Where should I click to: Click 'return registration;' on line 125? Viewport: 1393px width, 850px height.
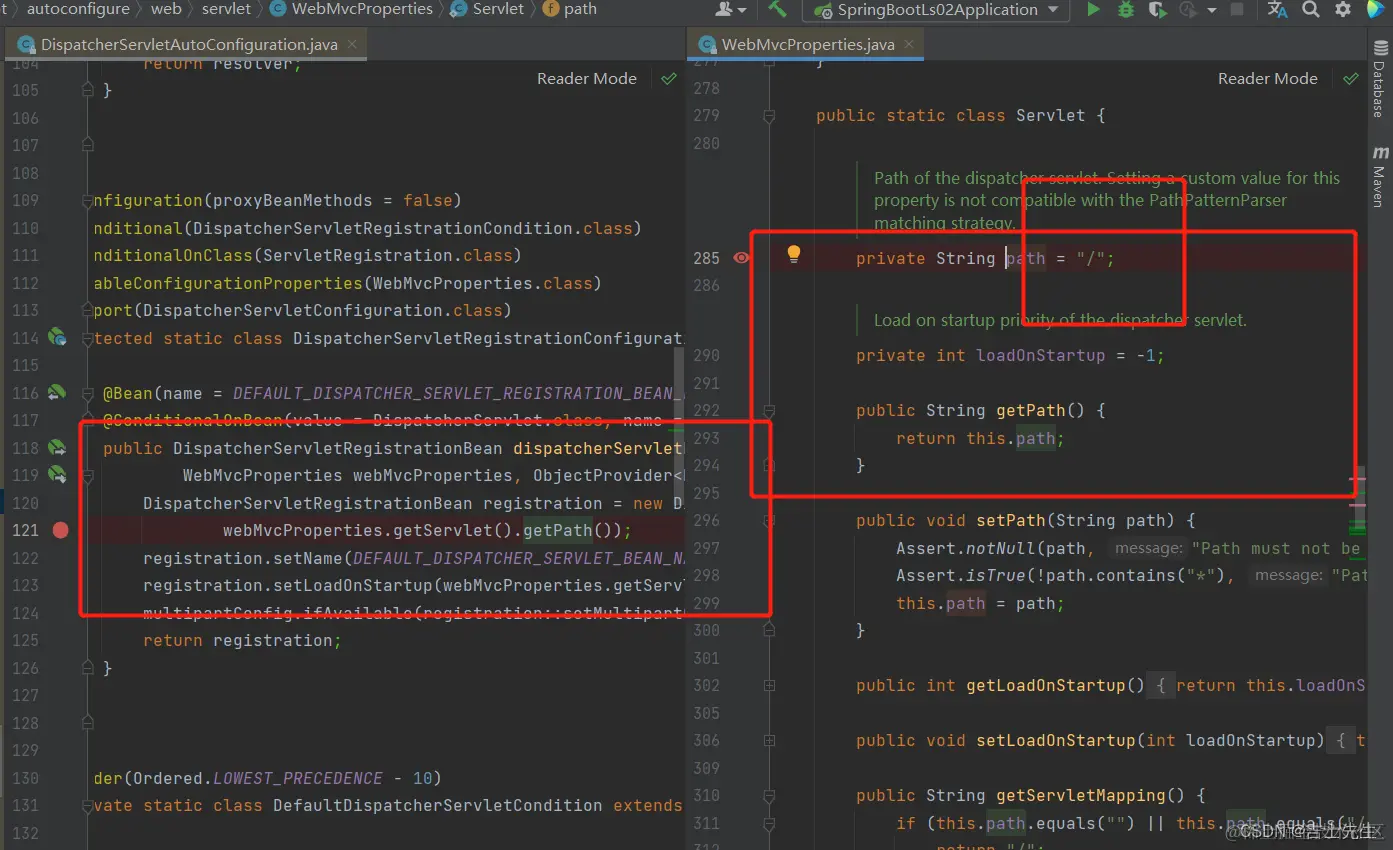click(x=242, y=640)
